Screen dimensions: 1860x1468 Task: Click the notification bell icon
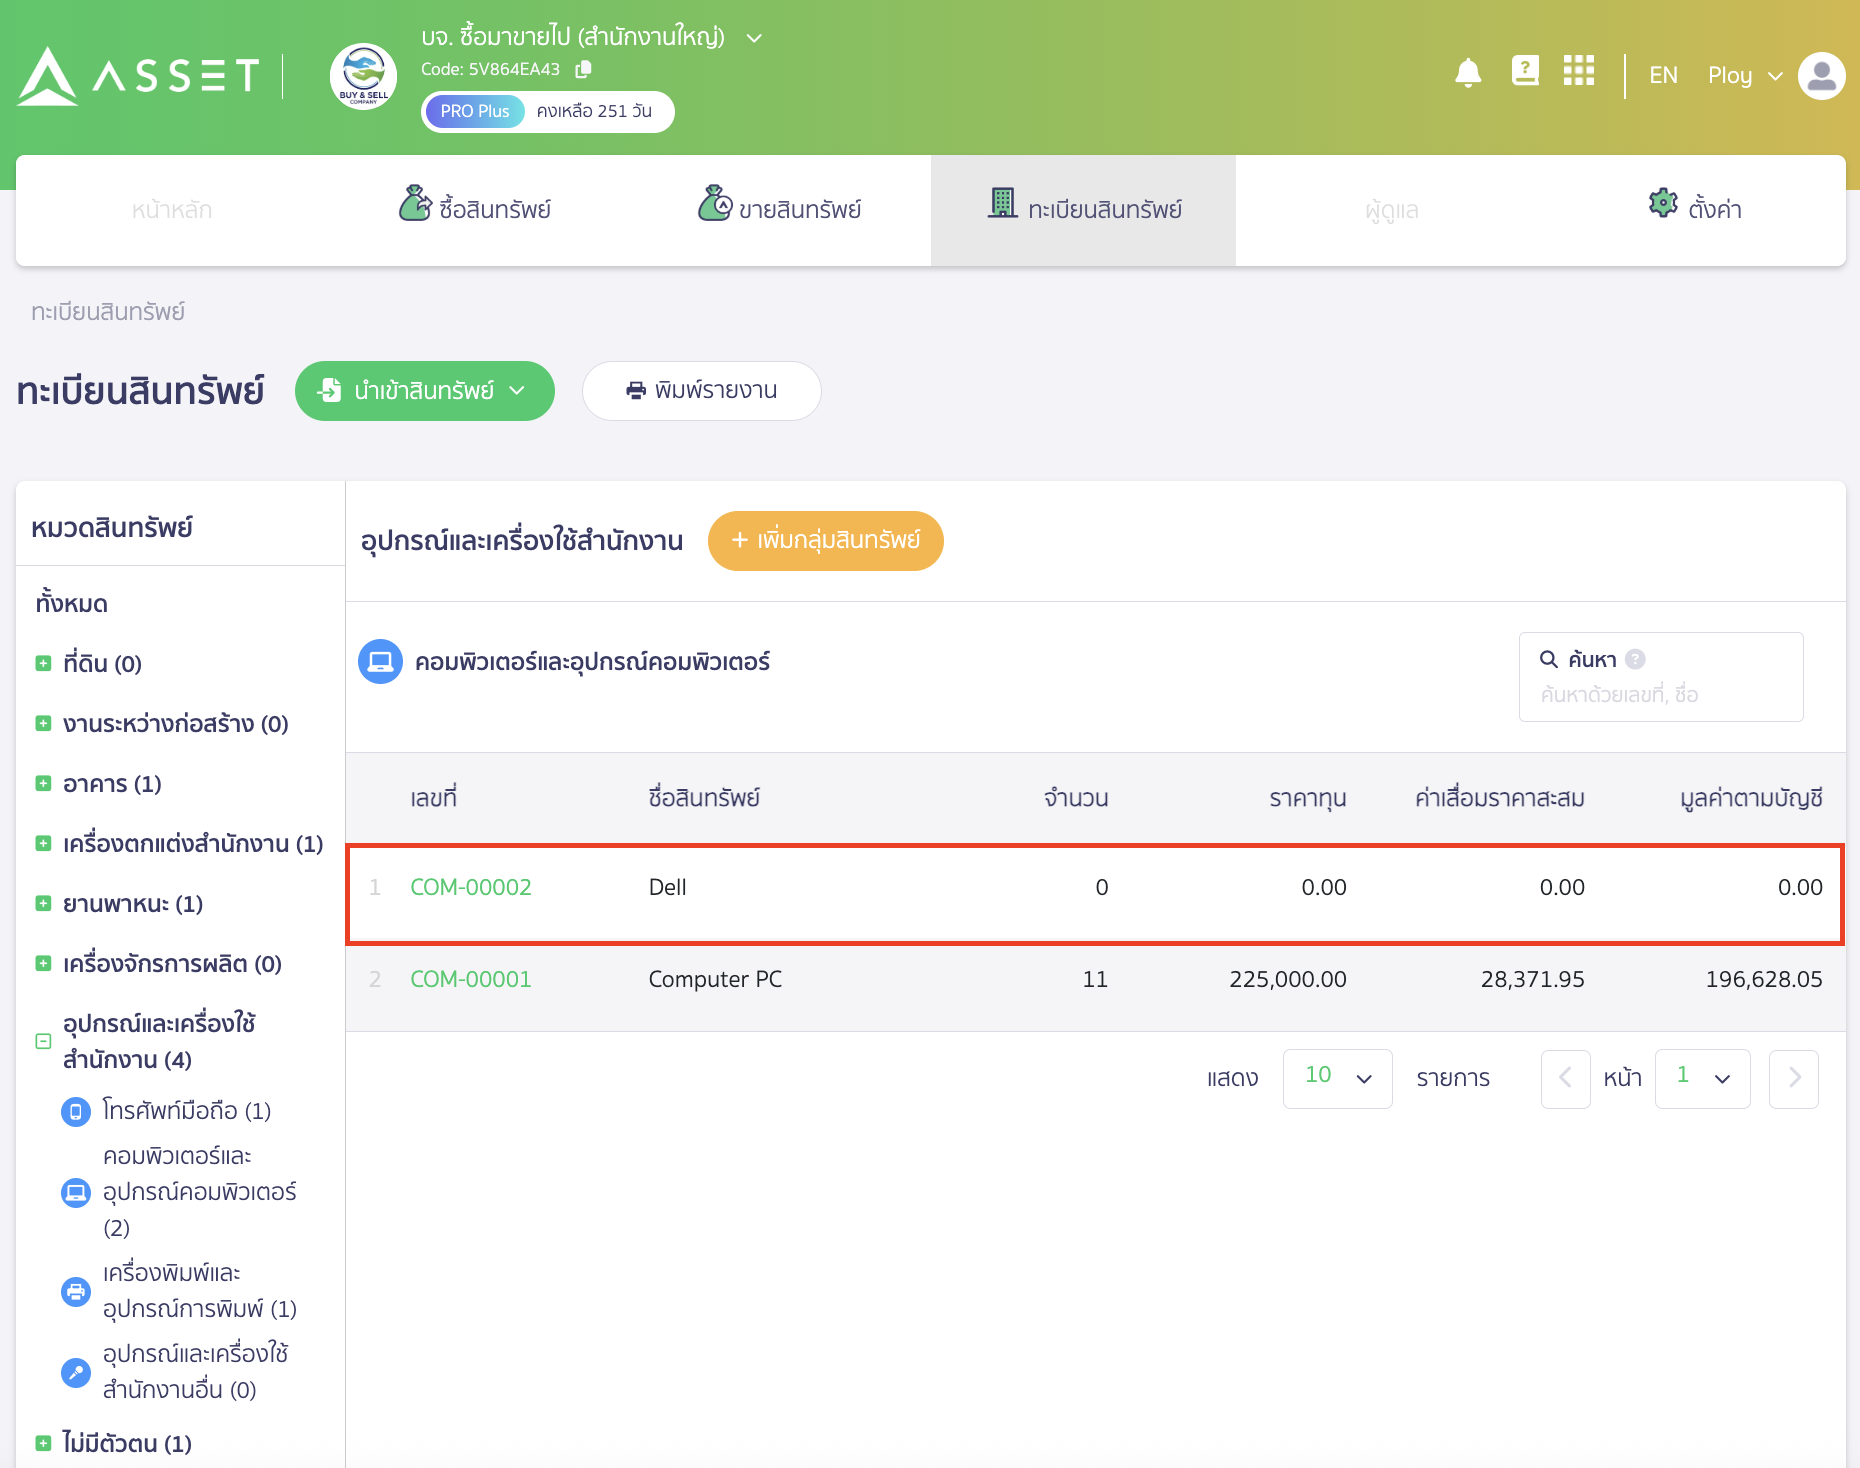1467,73
